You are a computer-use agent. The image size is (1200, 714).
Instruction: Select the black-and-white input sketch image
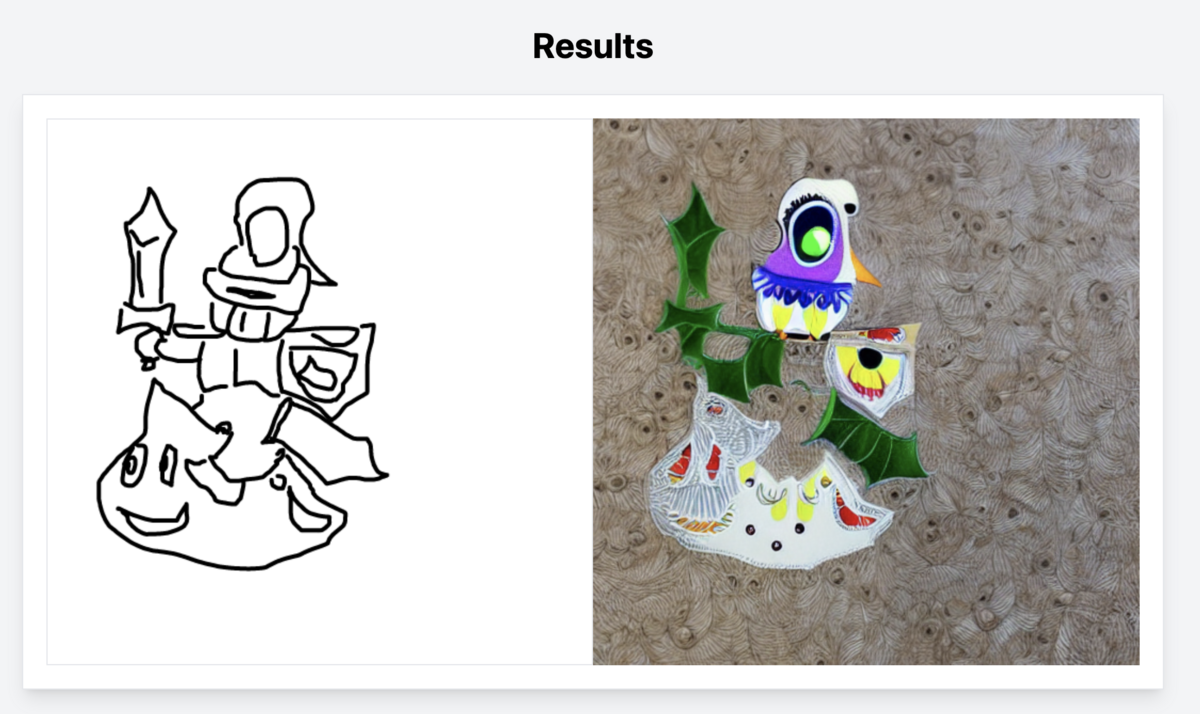(x=320, y=392)
